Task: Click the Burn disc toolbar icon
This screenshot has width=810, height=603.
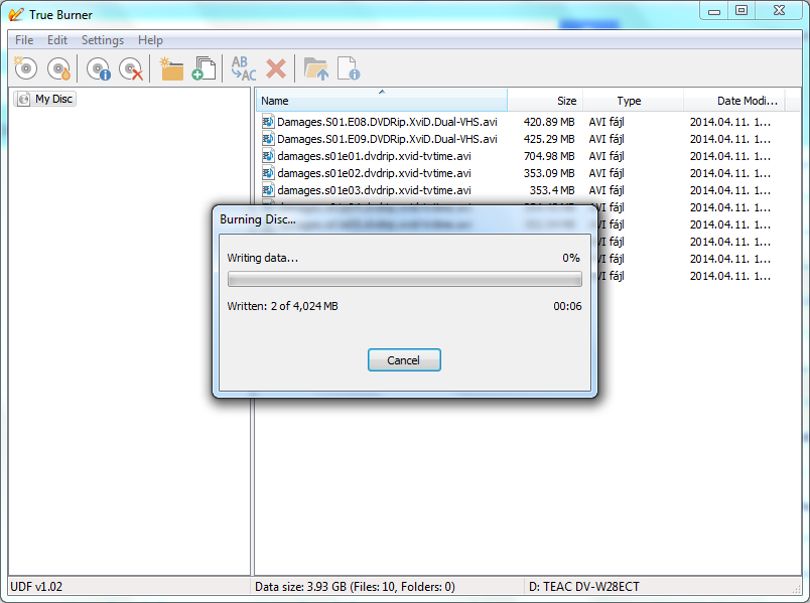Action: coord(59,68)
